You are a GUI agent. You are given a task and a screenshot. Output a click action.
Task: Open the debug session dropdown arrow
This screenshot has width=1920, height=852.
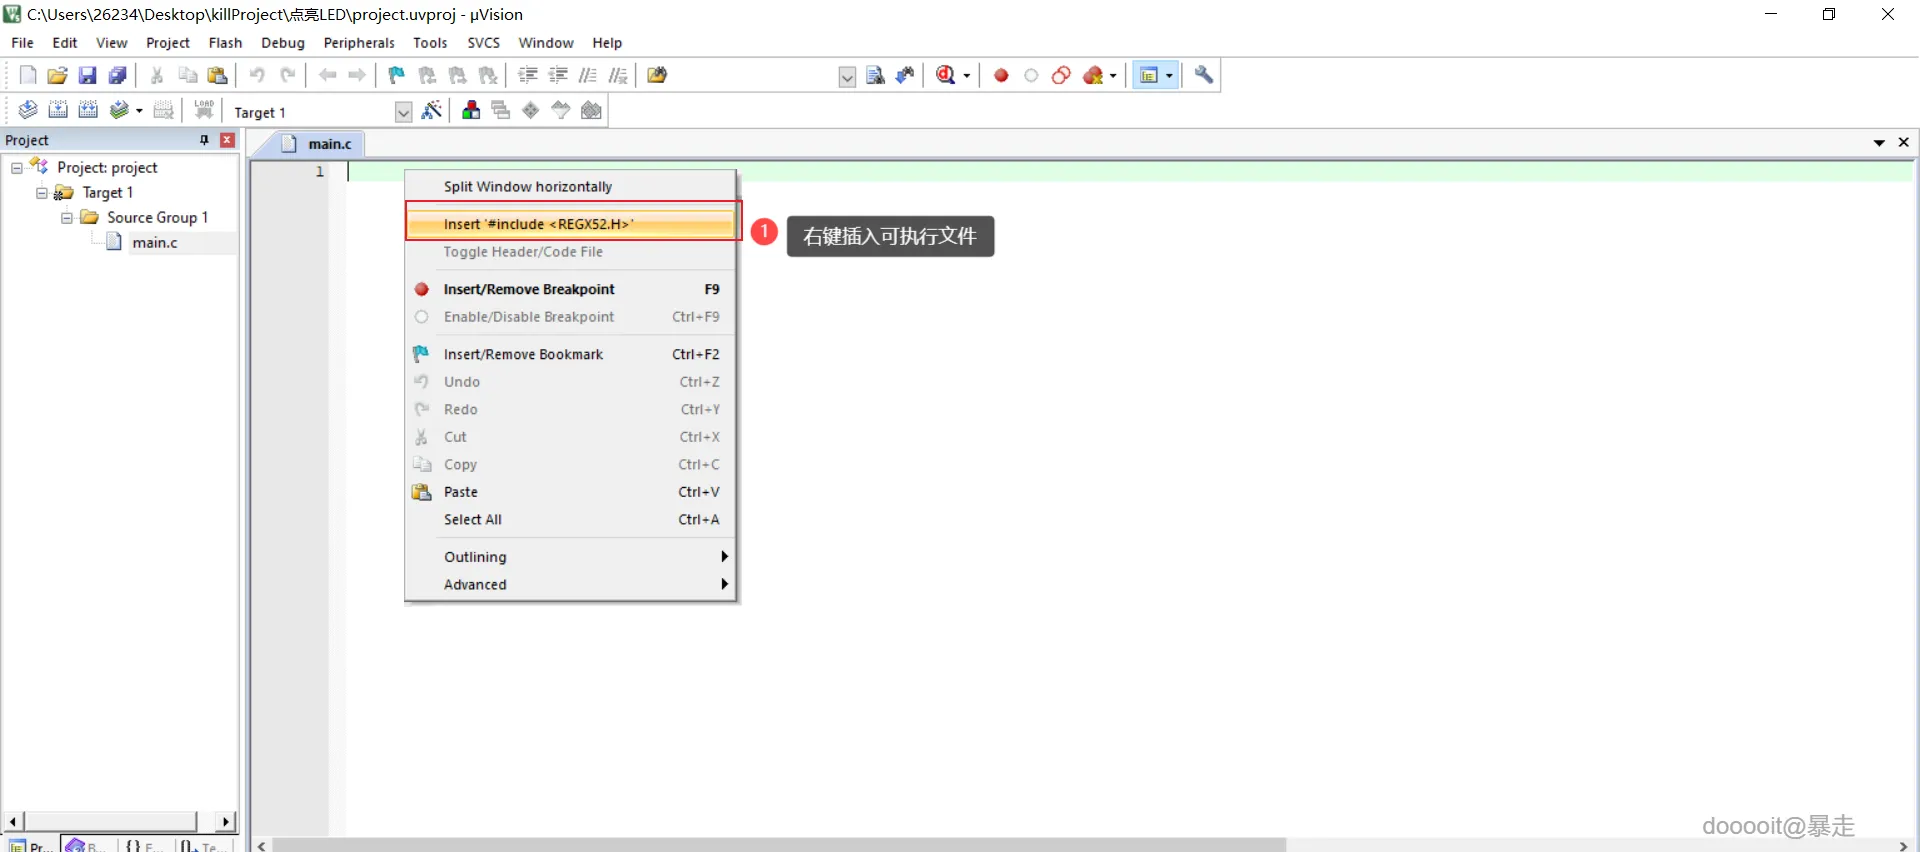966,76
